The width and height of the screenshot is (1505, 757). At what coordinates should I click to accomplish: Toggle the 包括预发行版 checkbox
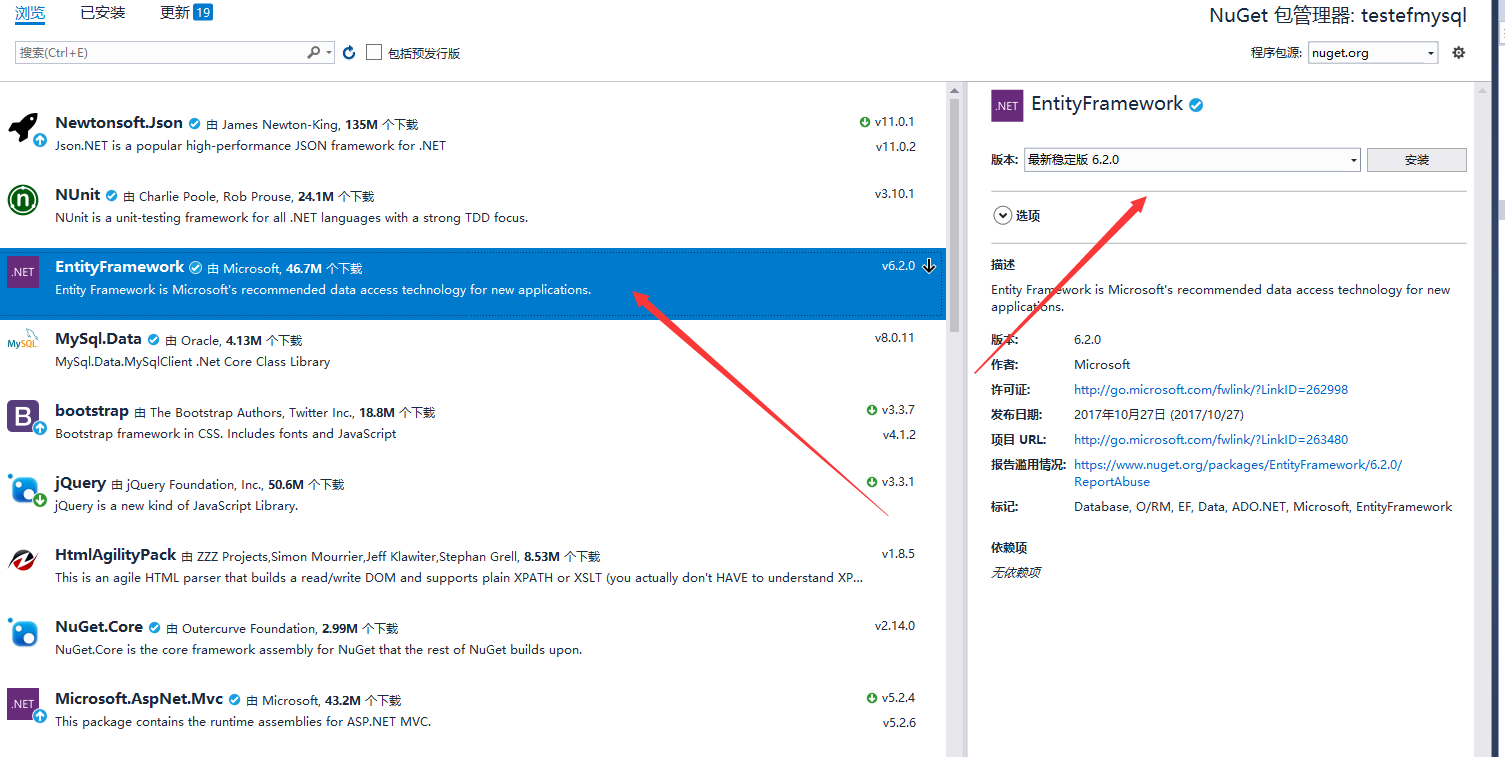(x=374, y=52)
